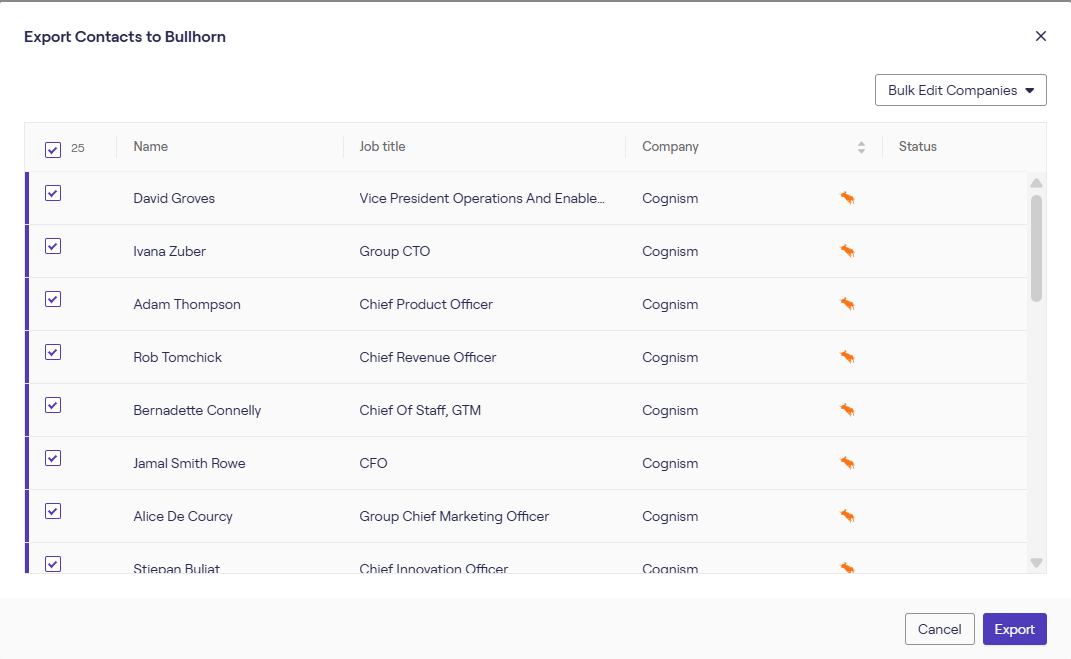
Task: Open Bulk Edit Companies dropdown
Action: click(960, 90)
